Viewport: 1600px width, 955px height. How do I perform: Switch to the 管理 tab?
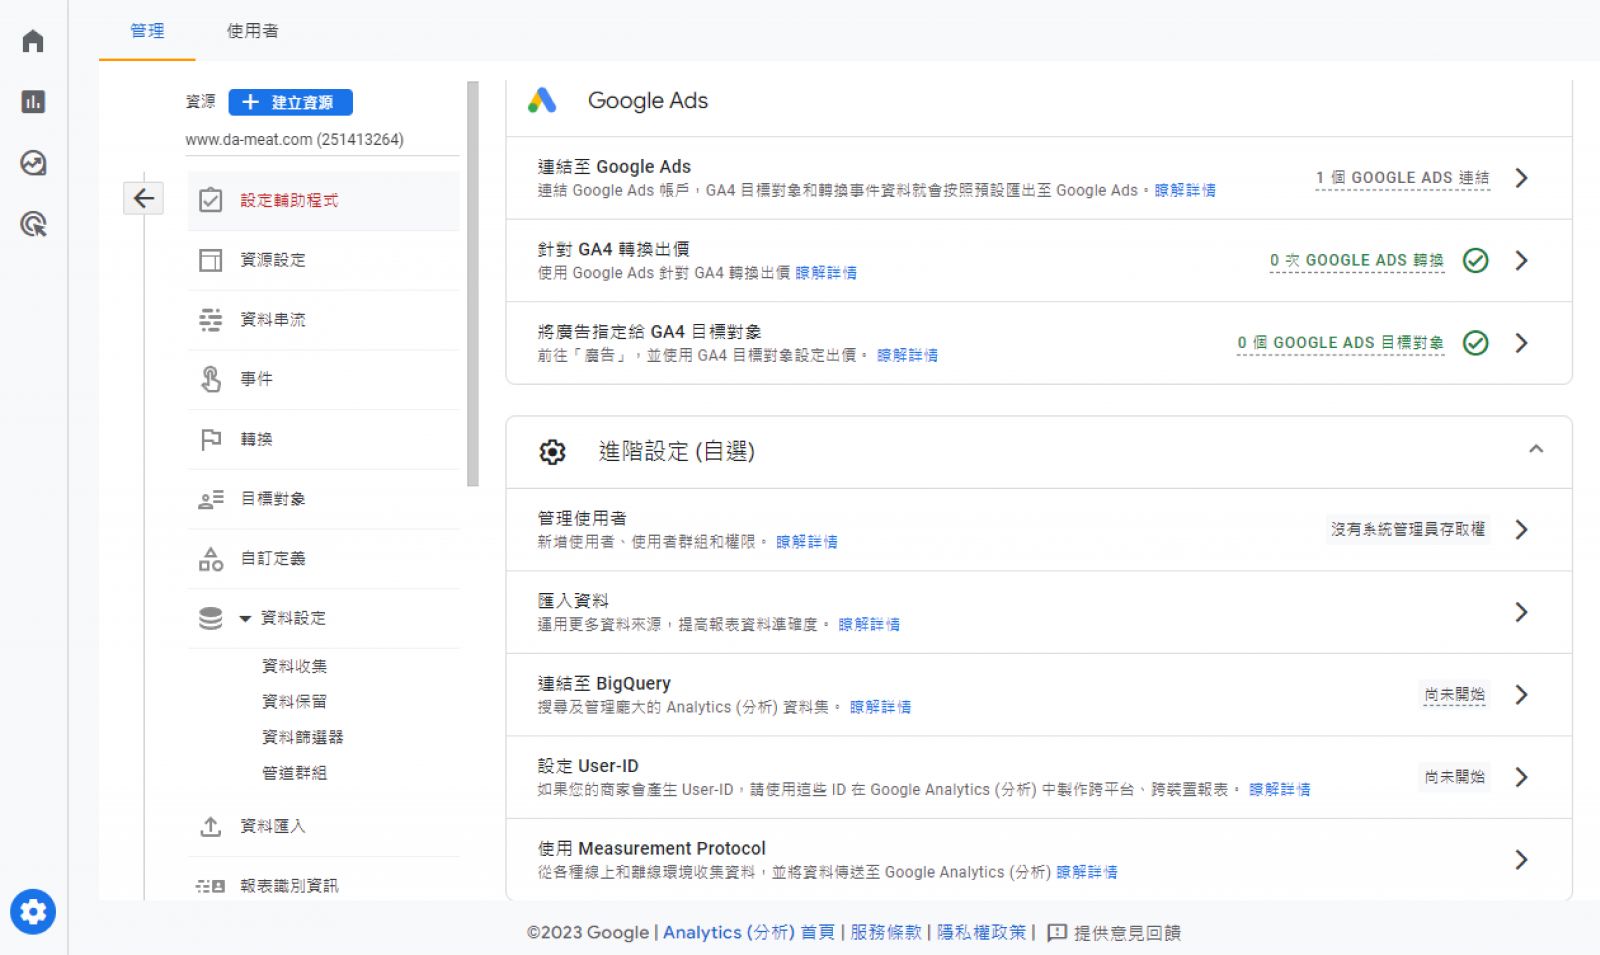point(147,31)
